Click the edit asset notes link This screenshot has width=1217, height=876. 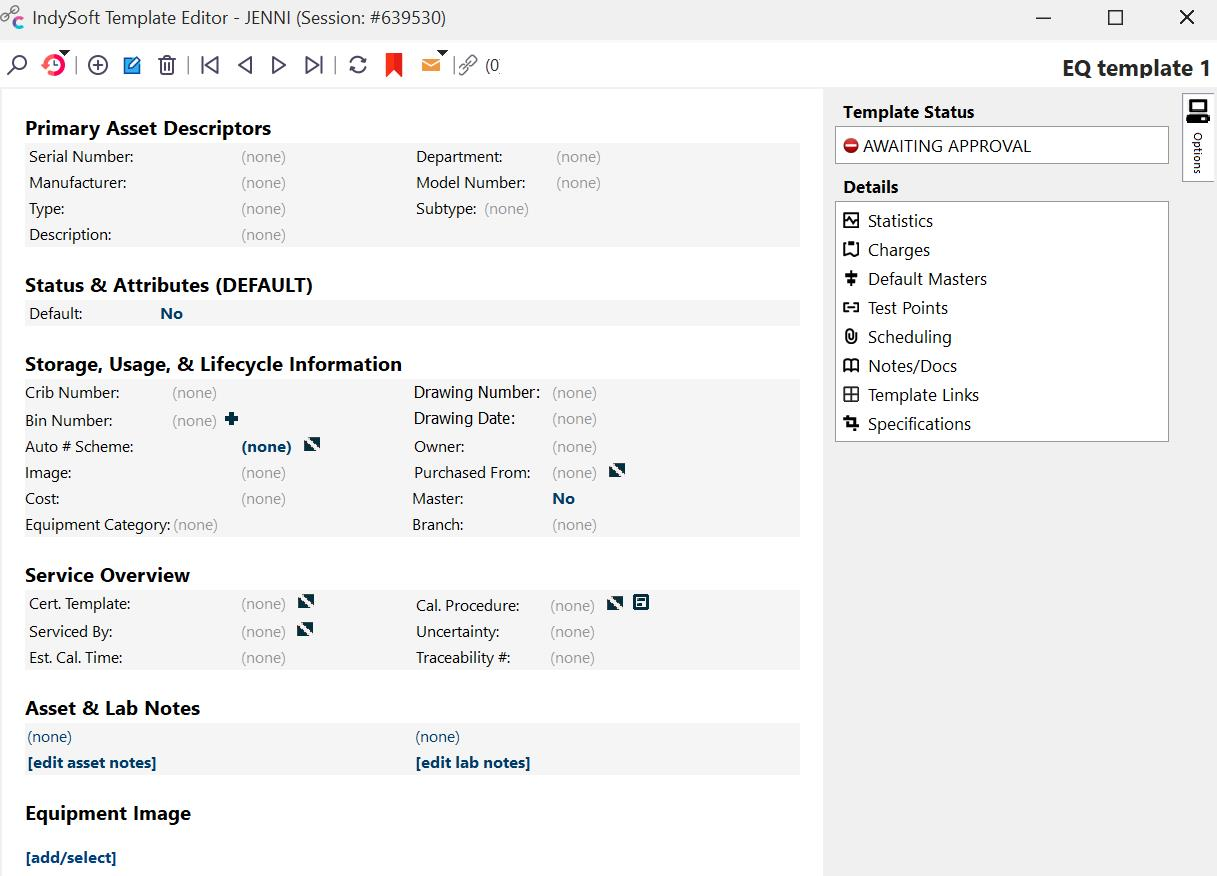tap(92, 762)
